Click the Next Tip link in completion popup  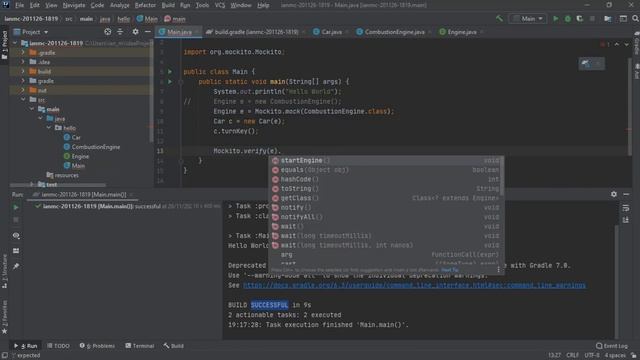tap(449, 270)
